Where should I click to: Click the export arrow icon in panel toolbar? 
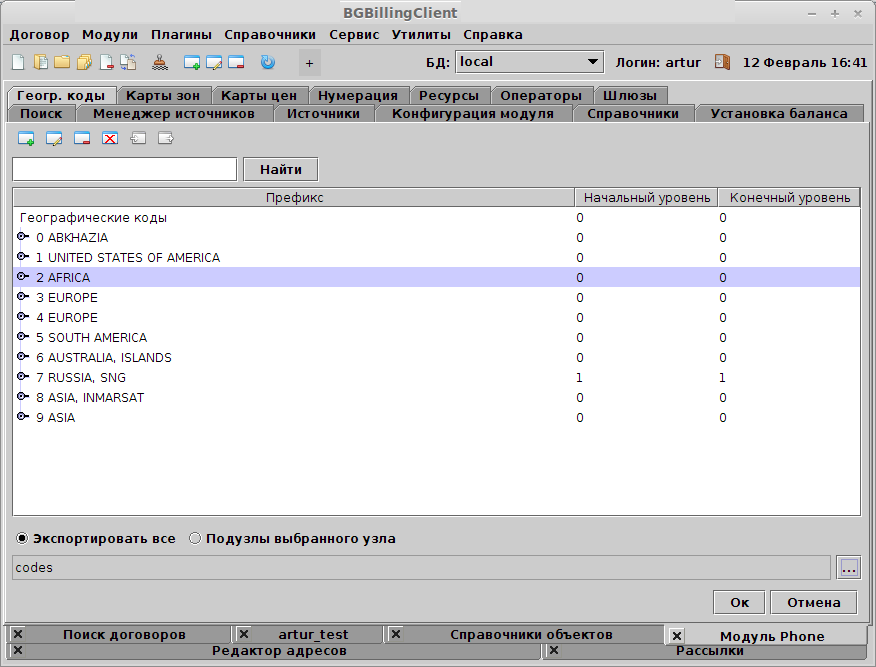coord(164,138)
